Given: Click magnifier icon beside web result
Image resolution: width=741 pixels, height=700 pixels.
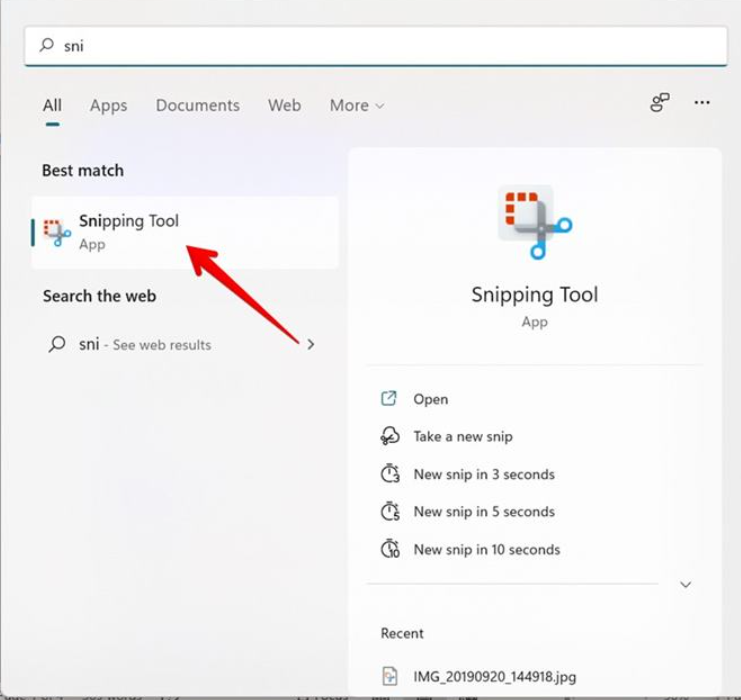Looking at the screenshot, I should click(x=57, y=344).
